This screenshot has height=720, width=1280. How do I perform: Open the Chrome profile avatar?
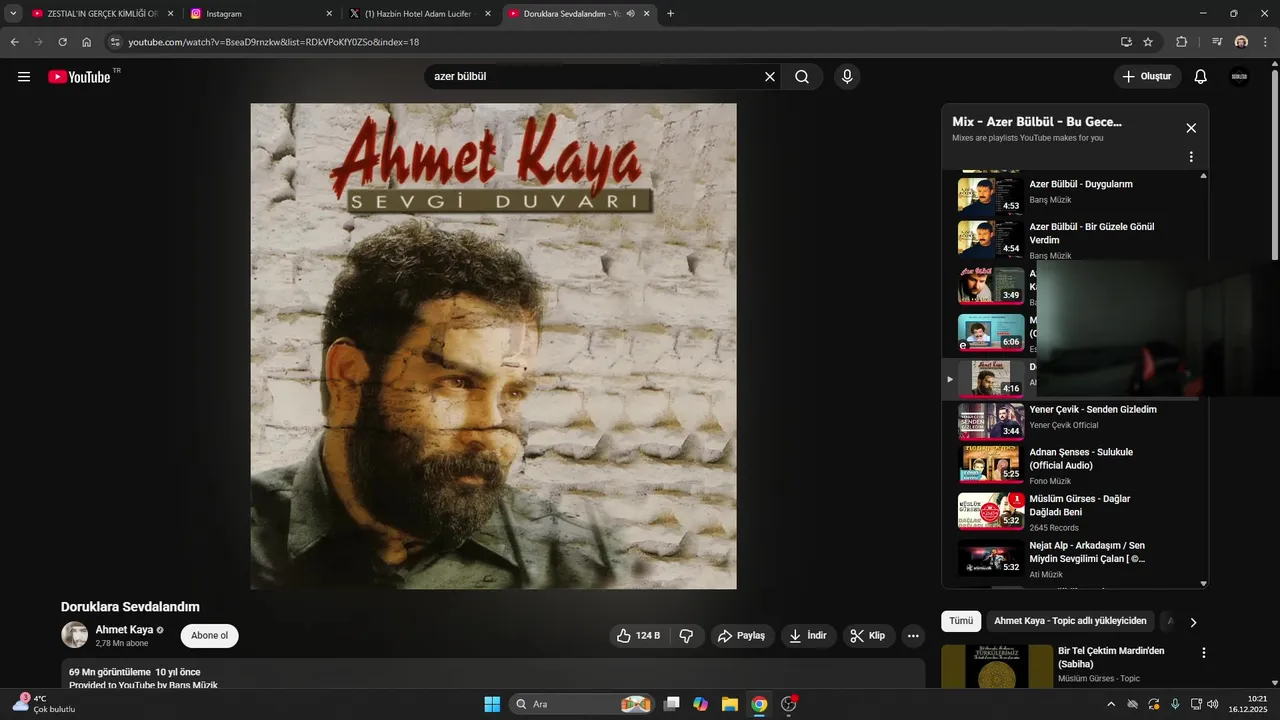pyautogui.click(x=1241, y=42)
